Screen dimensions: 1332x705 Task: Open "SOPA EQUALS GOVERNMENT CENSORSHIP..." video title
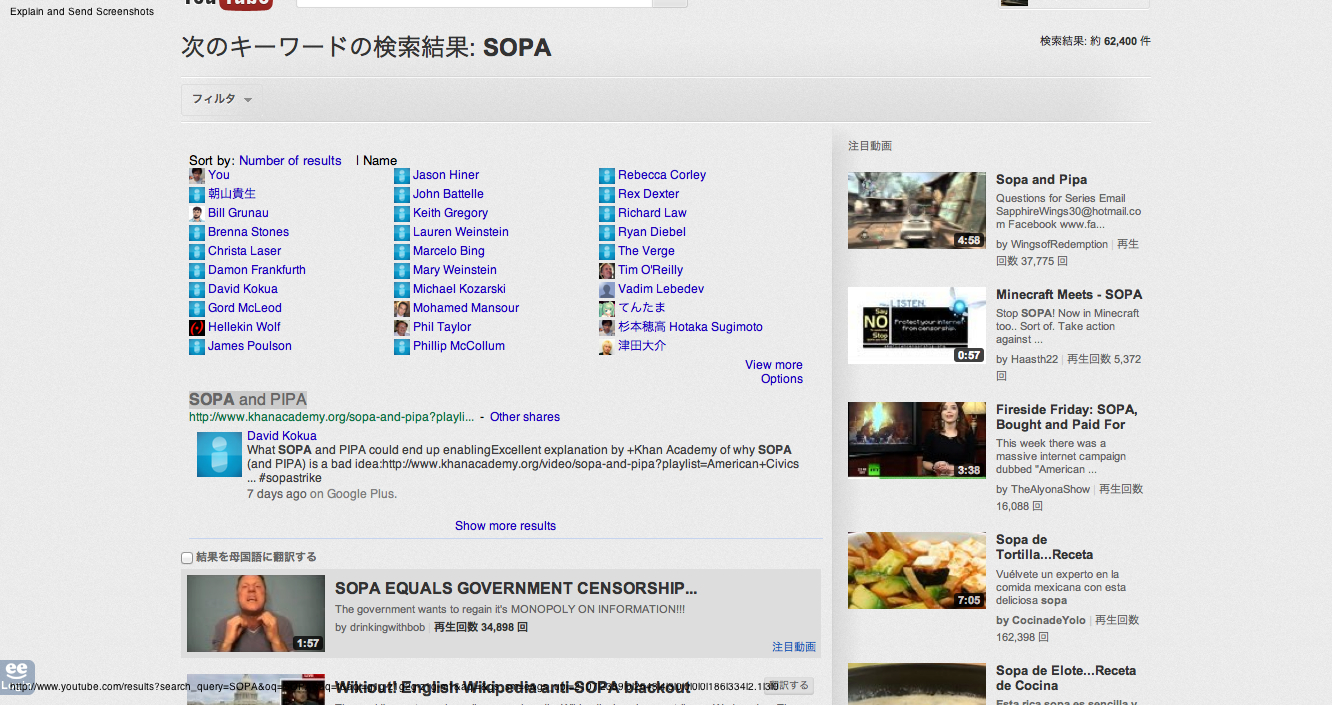point(516,588)
